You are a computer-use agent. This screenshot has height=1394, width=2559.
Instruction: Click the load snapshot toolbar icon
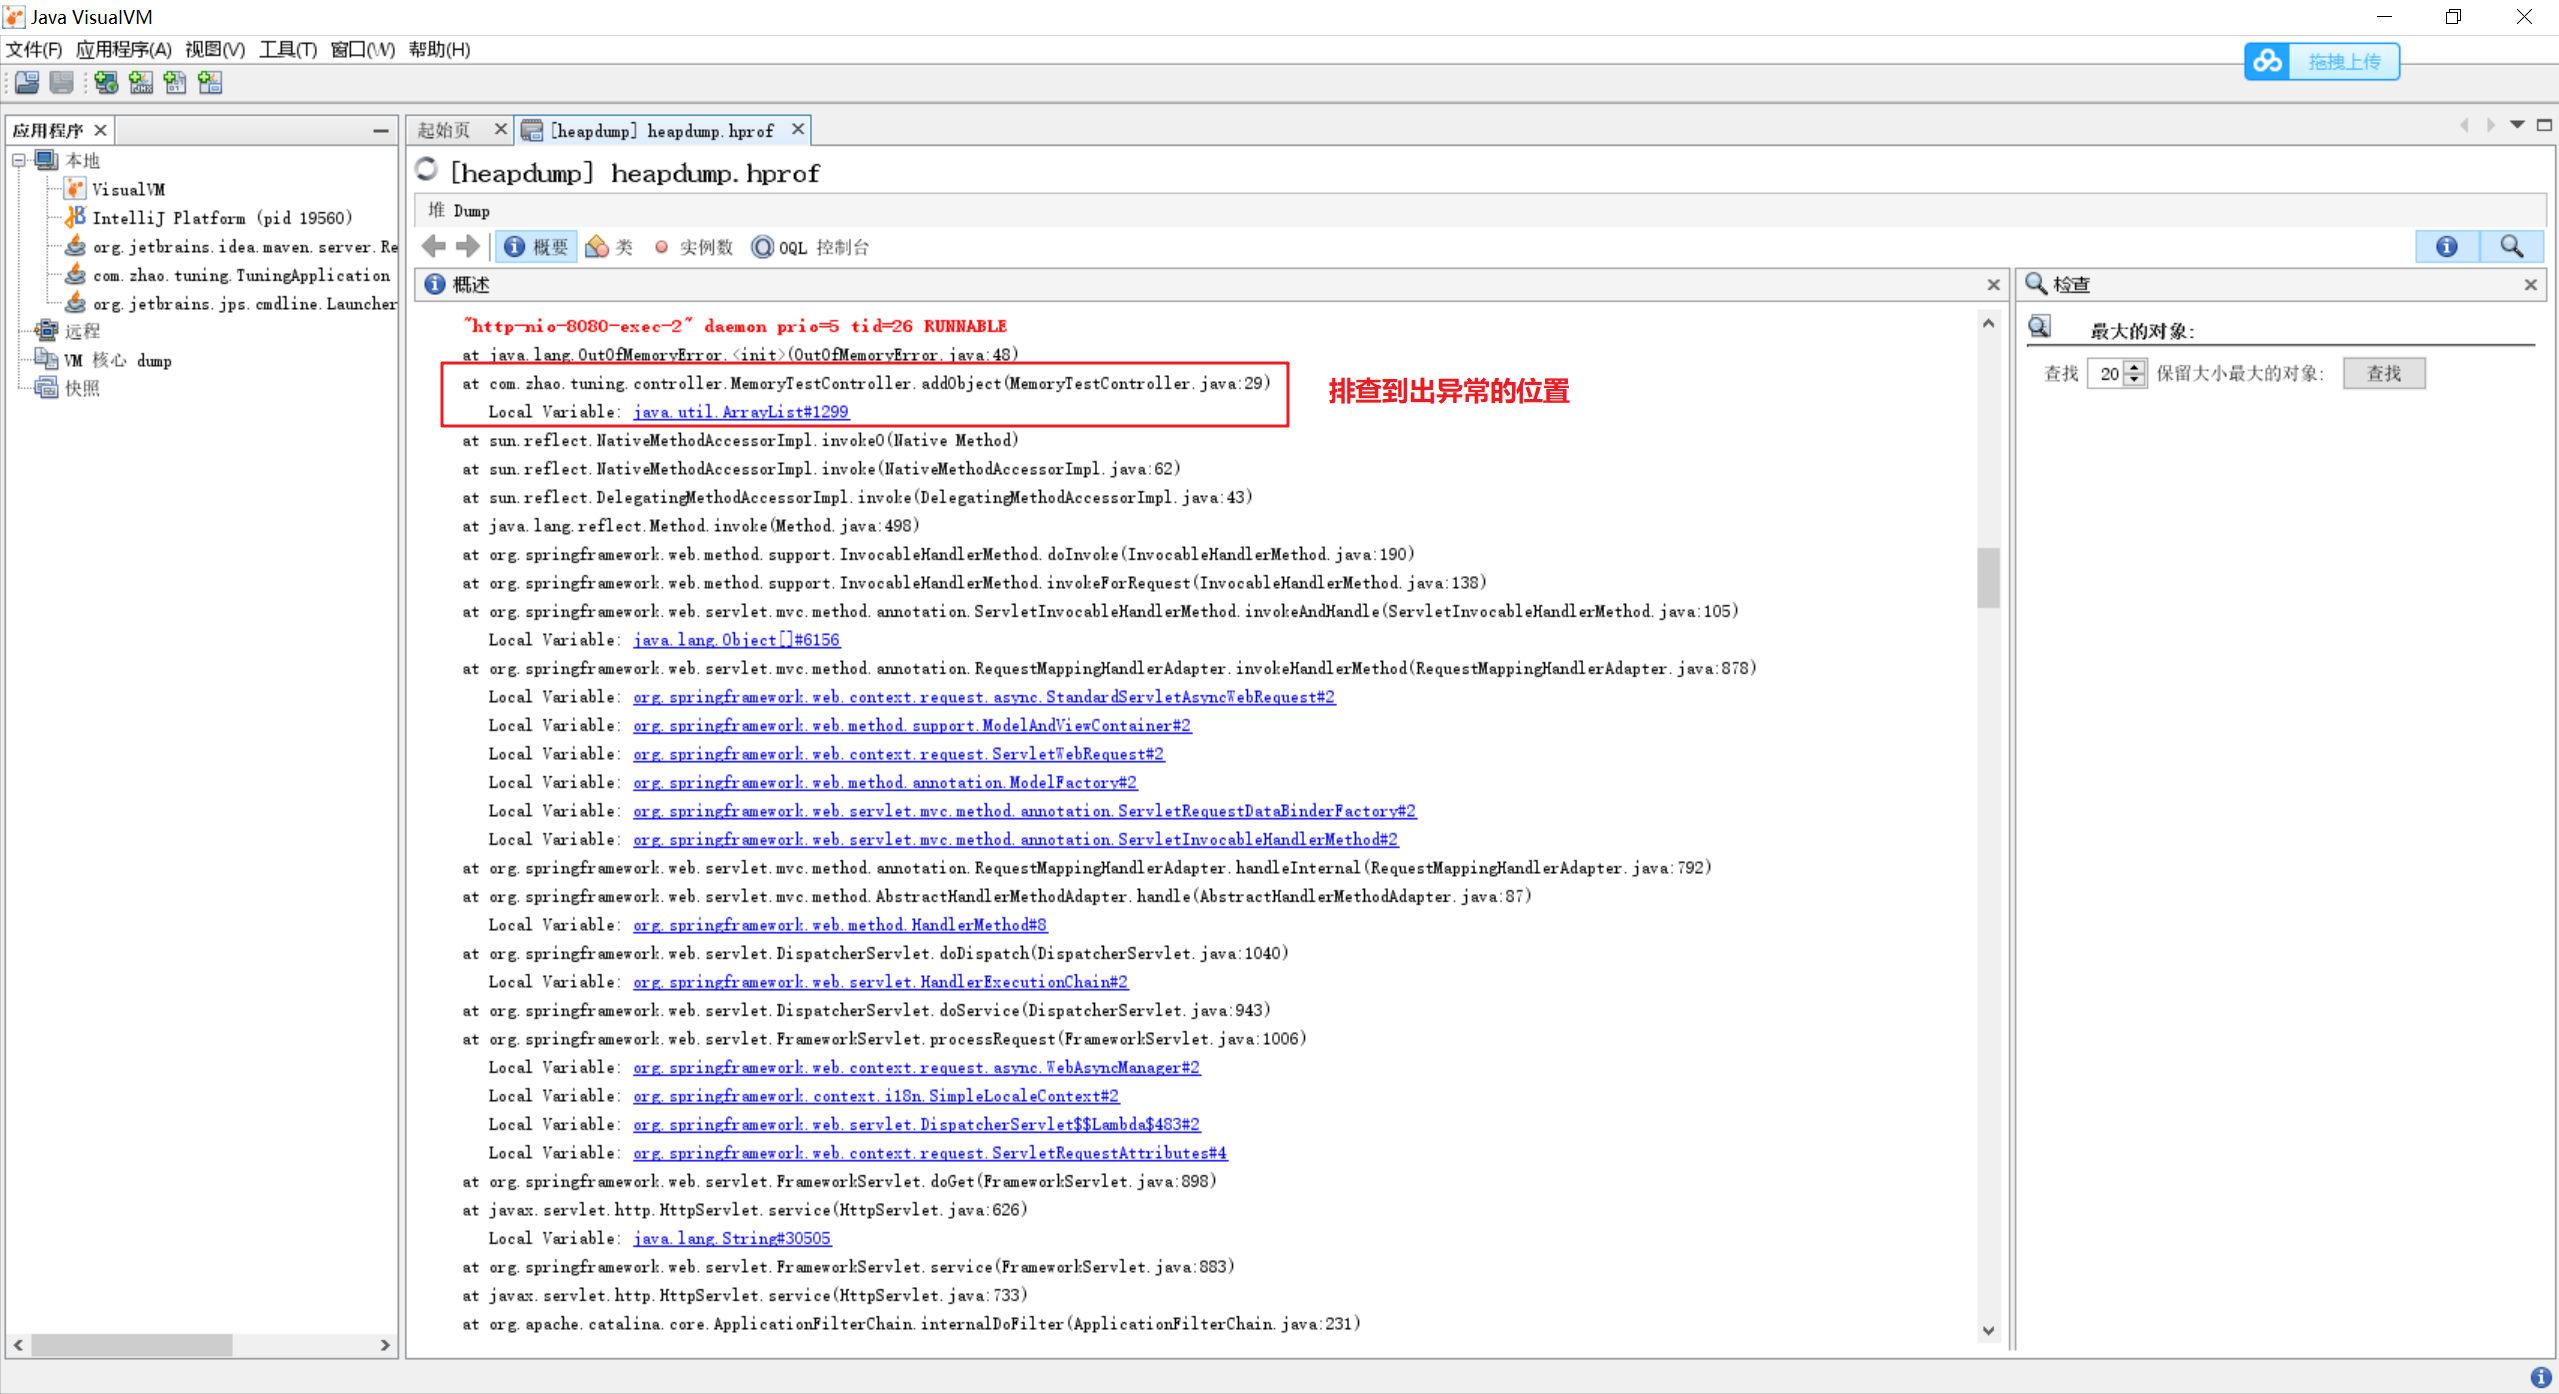click(27, 82)
